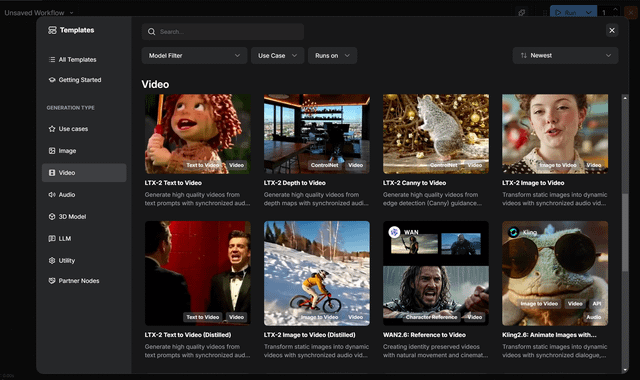
Task: Click the Image category icon
Action: 52,151
